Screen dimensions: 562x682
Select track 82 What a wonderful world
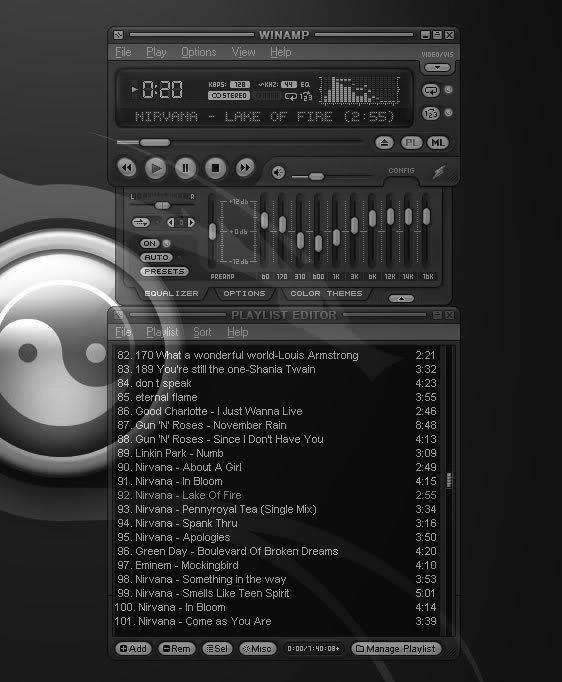click(x=276, y=355)
